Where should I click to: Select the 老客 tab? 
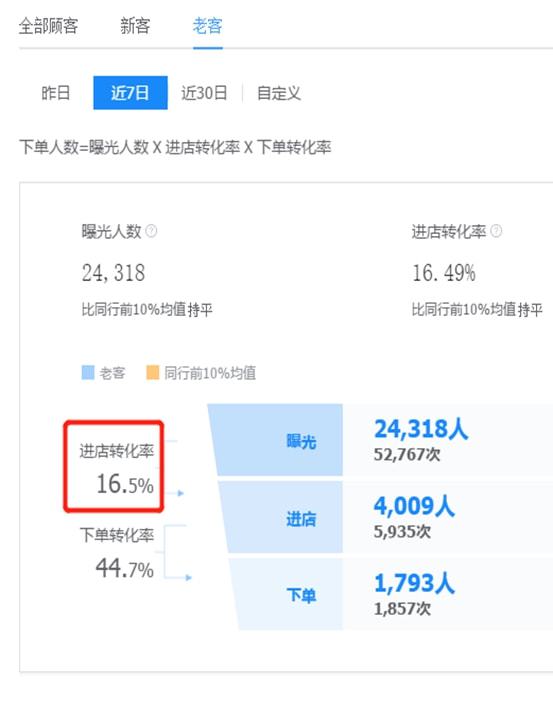[x=207, y=26]
